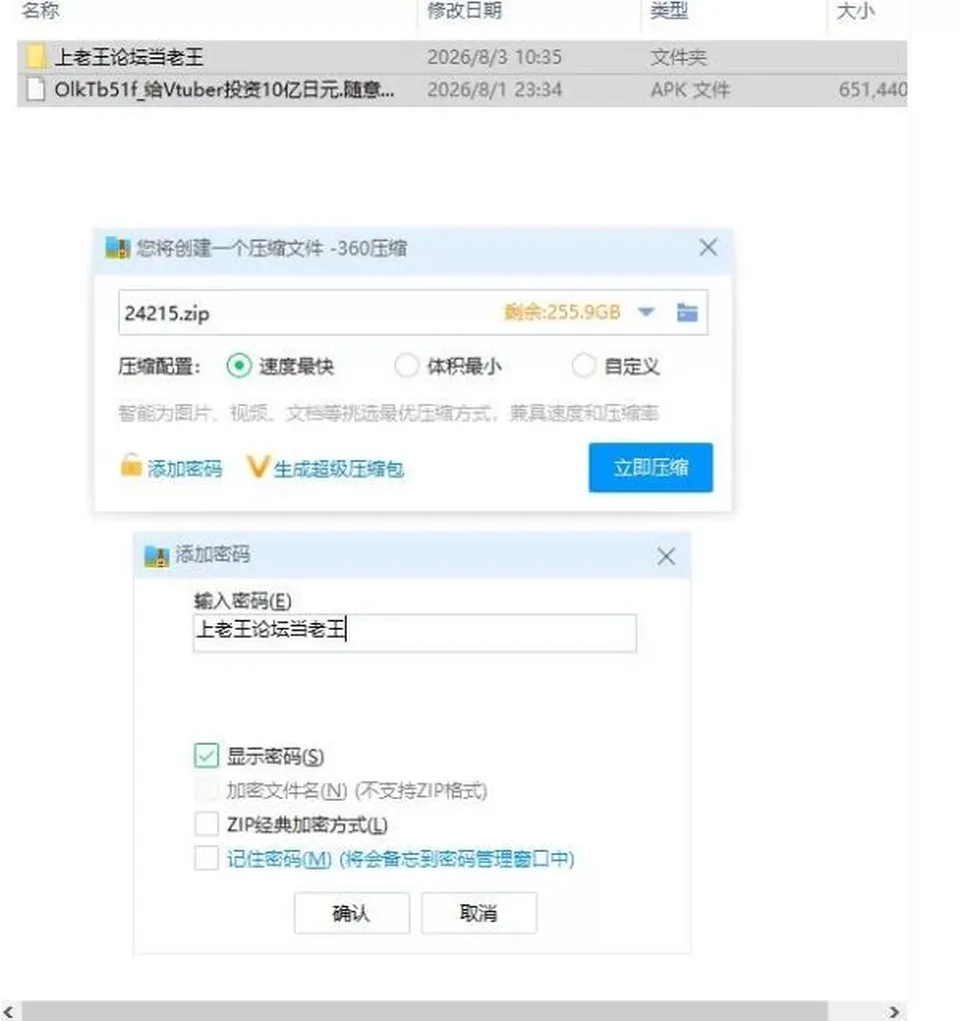Click the 651,440 size value
960x1021 pixels.
coord(873,89)
